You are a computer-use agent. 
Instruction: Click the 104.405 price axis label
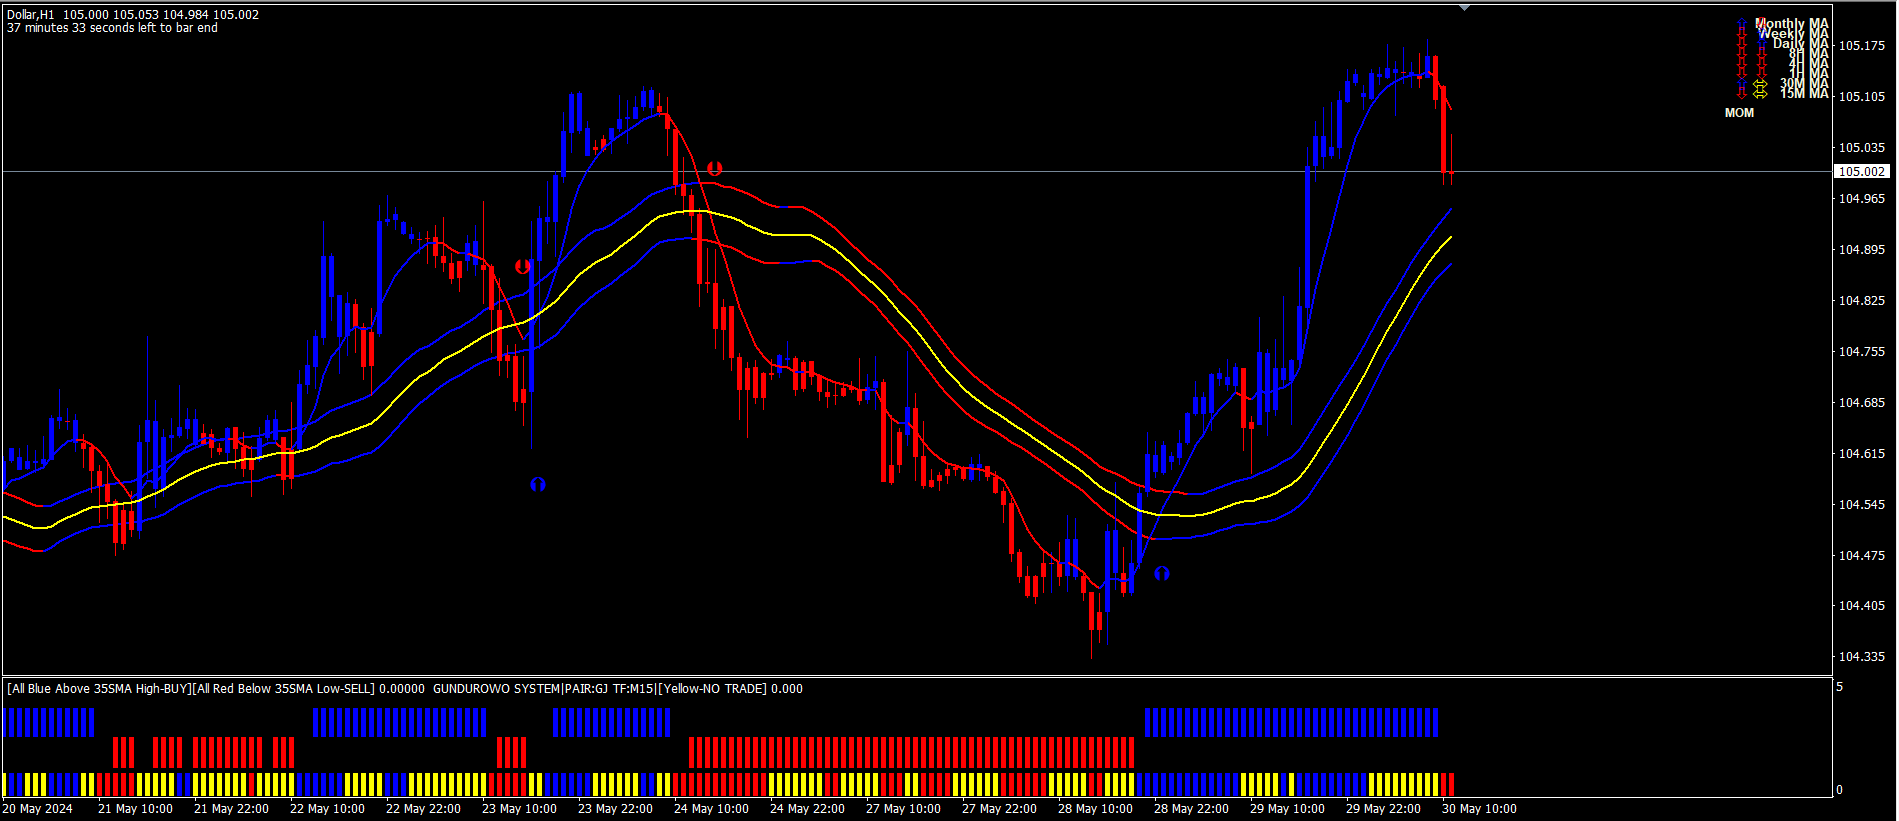click(x=1862, y=606)
